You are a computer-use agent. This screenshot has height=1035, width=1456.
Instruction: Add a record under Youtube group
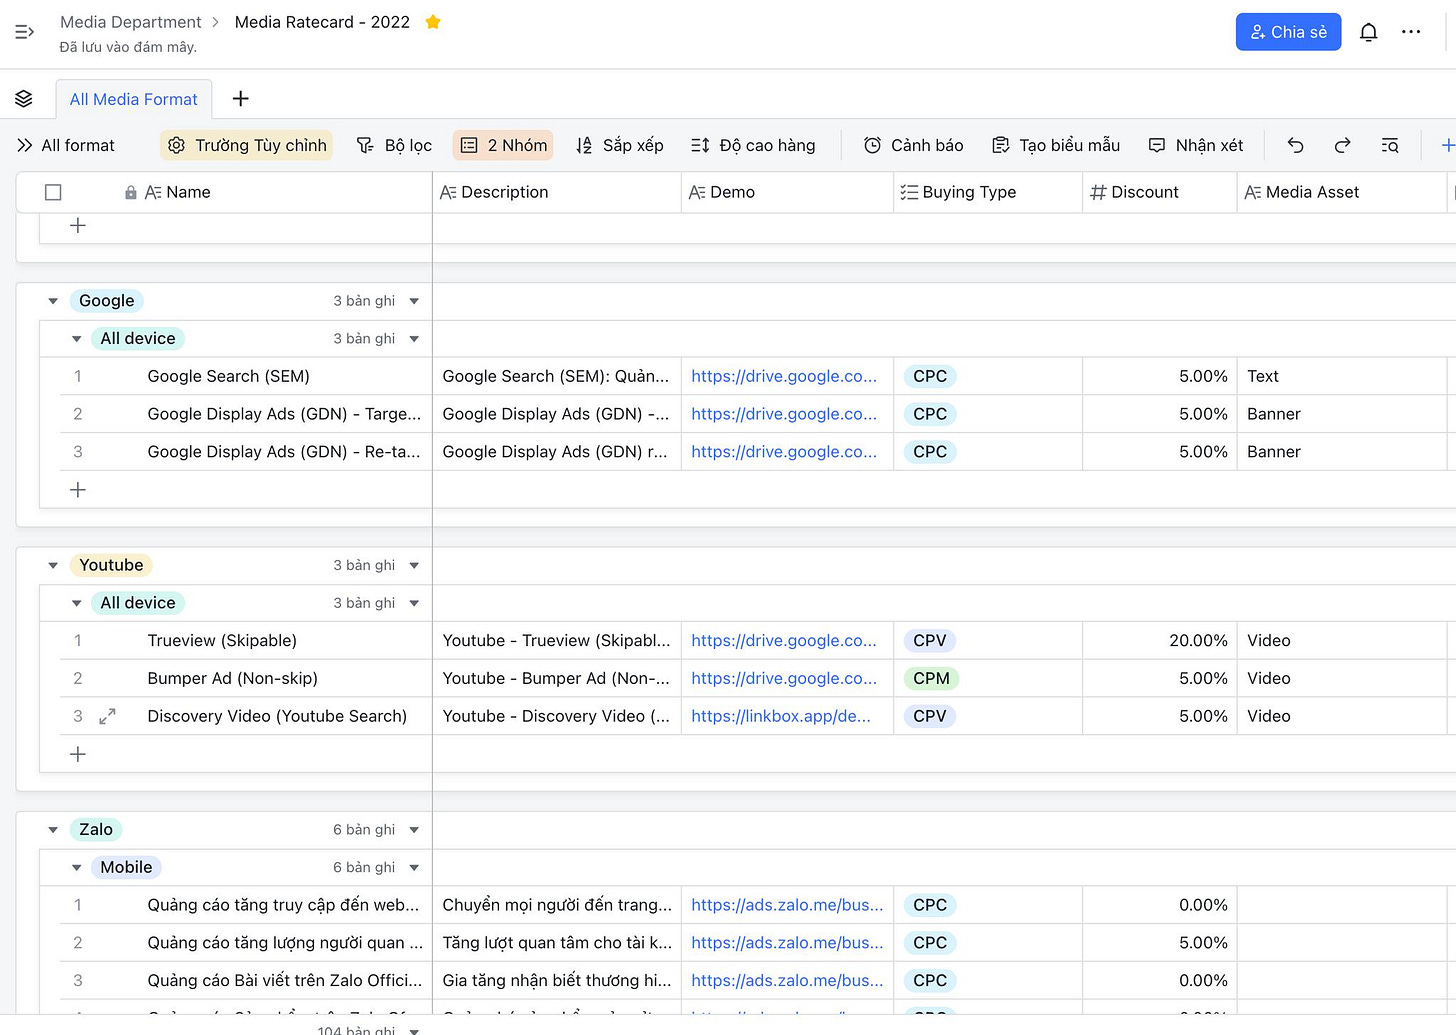coord(78,754)
